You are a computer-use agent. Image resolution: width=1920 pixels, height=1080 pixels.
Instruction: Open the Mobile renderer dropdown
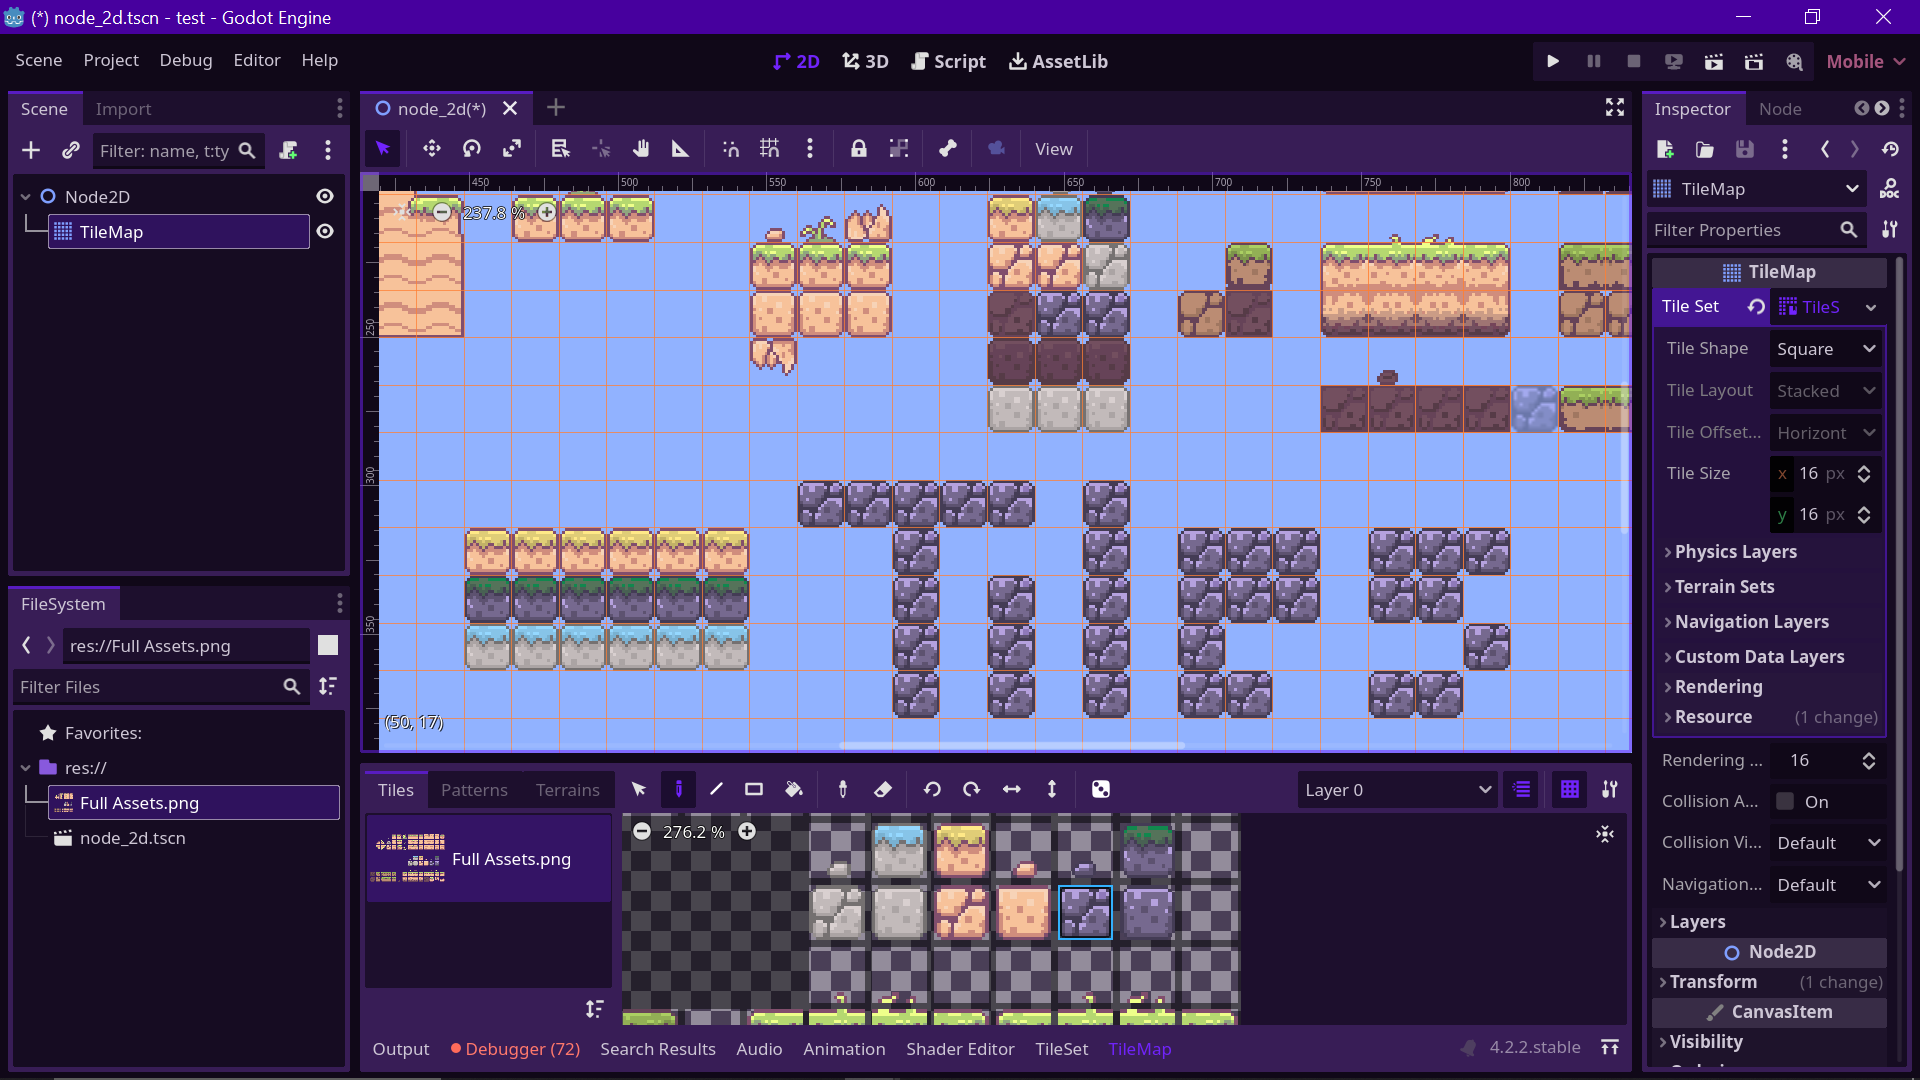tap(1865, 61)
